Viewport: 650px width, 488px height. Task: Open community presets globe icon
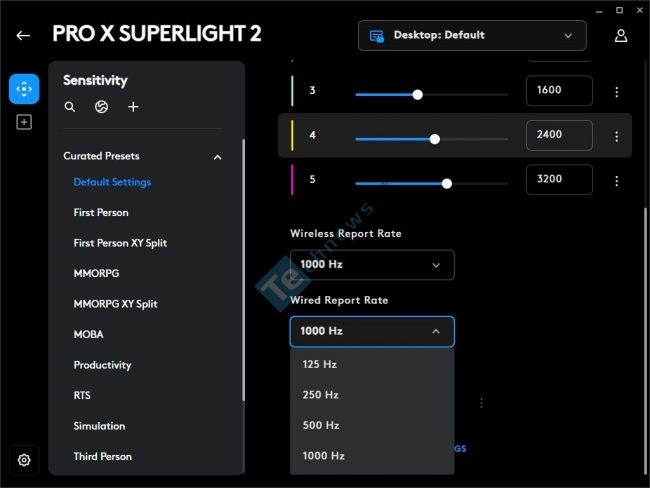[101, 107]
